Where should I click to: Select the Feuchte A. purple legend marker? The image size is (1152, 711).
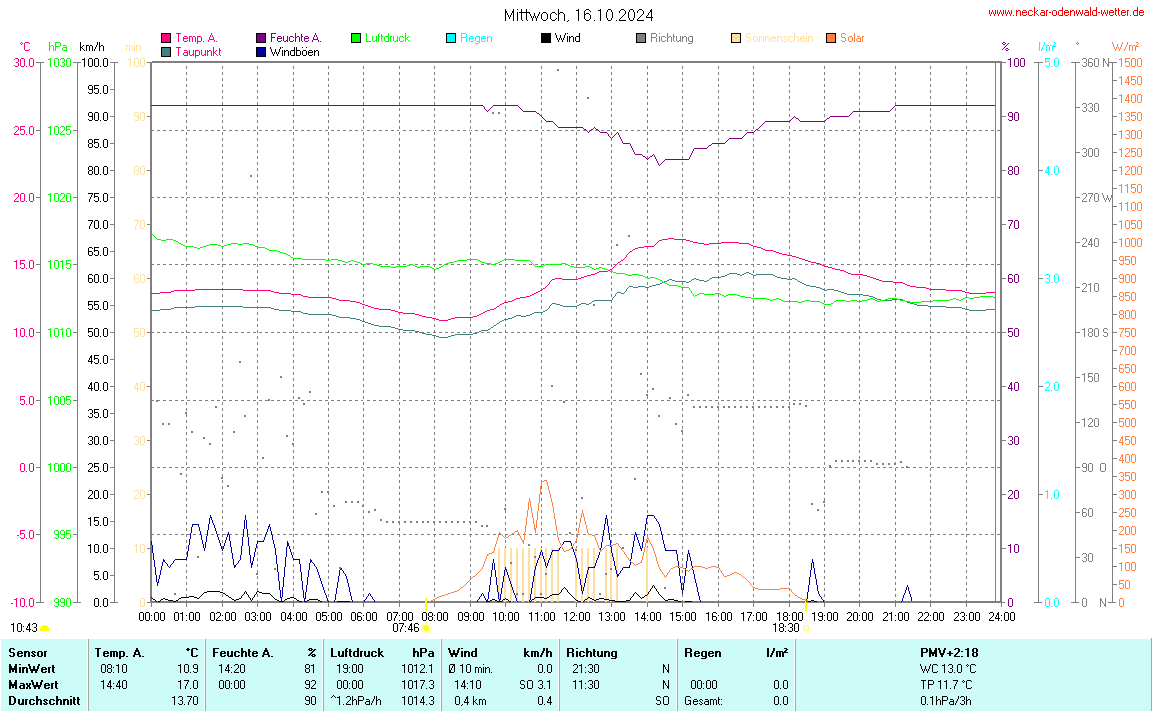click(261, 38)
